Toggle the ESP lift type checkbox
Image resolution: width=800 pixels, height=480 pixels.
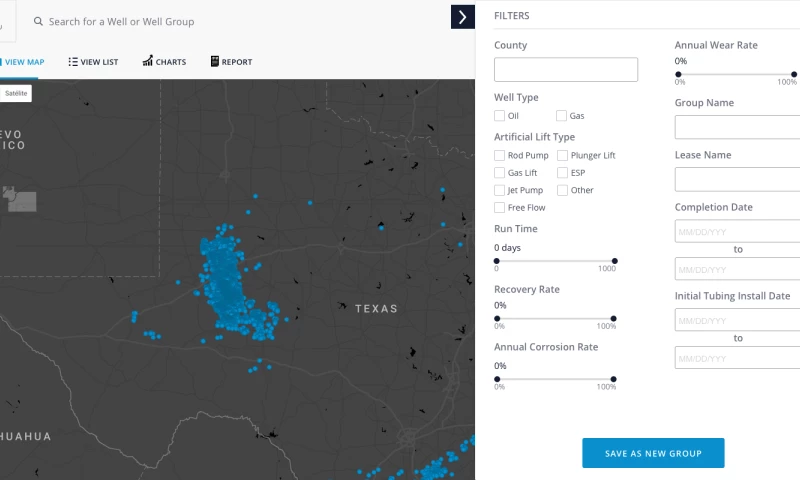[x=562, y=173]
